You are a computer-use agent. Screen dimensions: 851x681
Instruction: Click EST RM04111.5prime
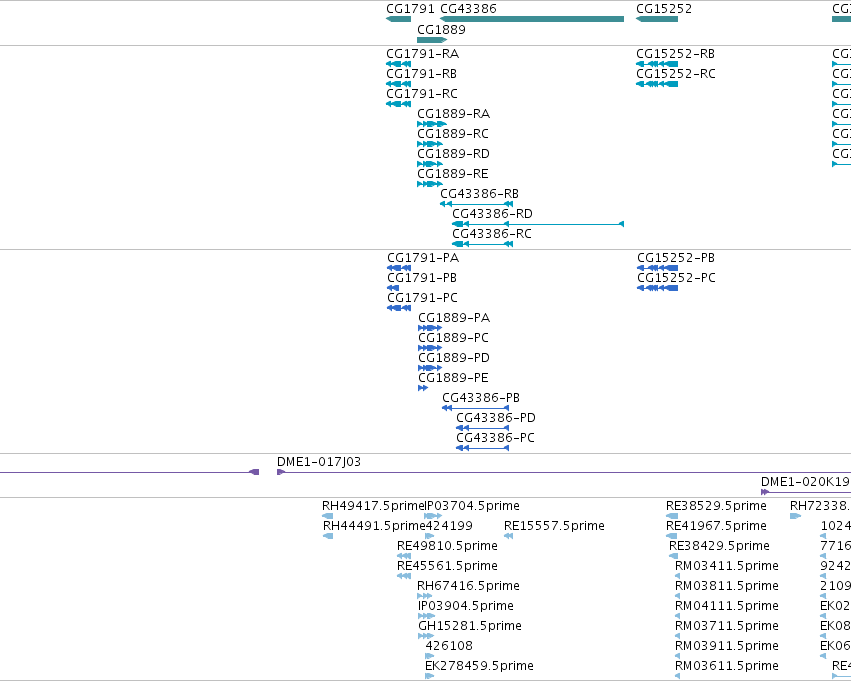coord(727,606)
